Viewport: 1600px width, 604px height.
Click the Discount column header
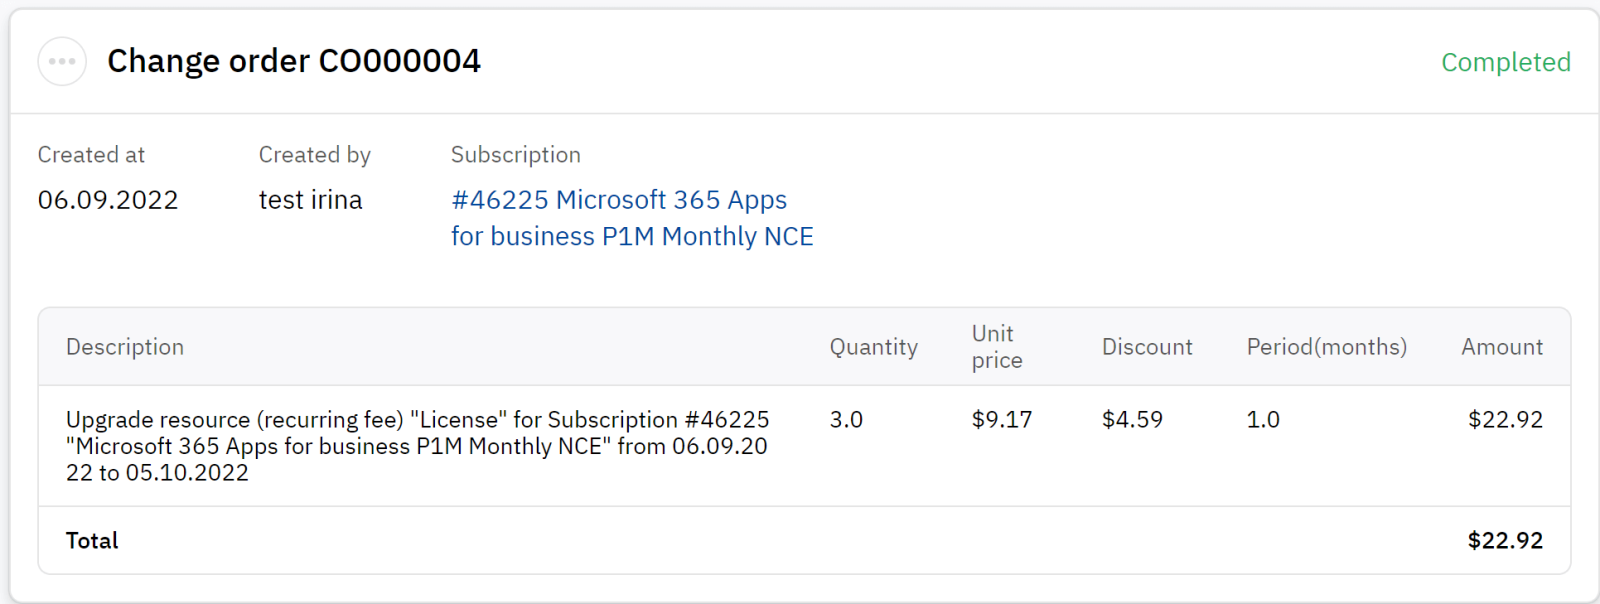pos(1147,347)
